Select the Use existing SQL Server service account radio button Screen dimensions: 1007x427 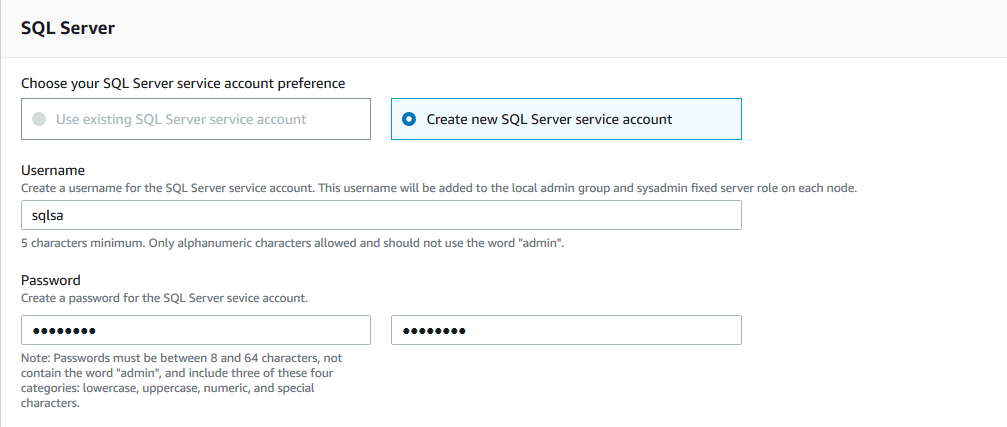(x=39, y=119)
